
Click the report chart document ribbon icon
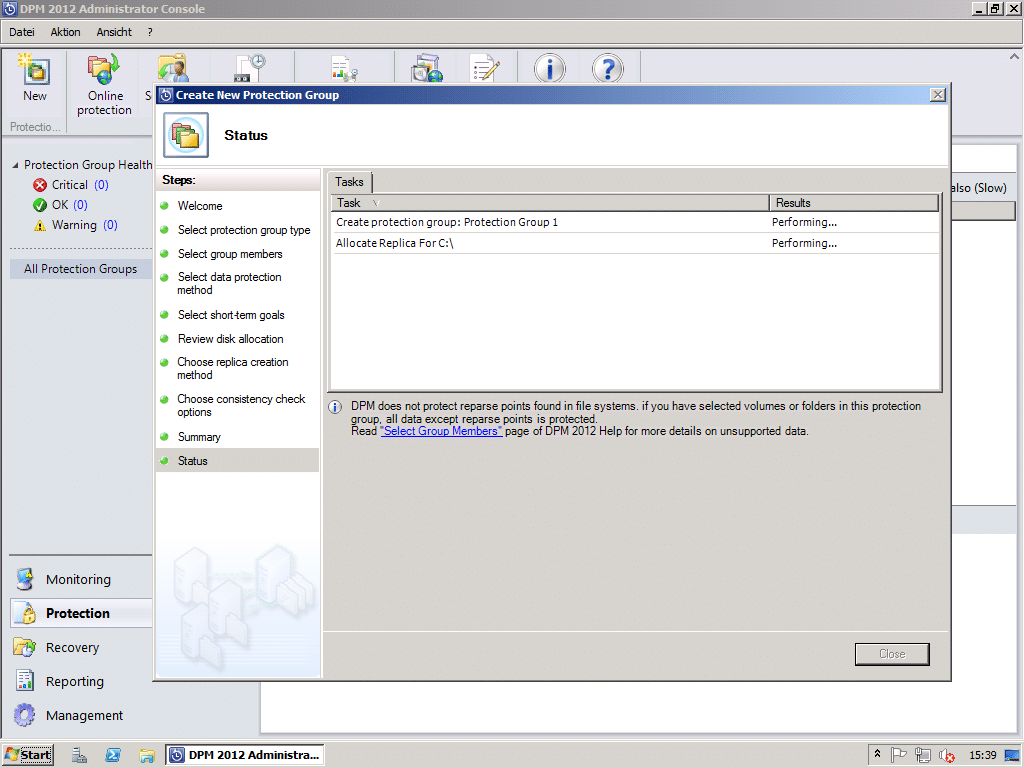click(344, 69)
